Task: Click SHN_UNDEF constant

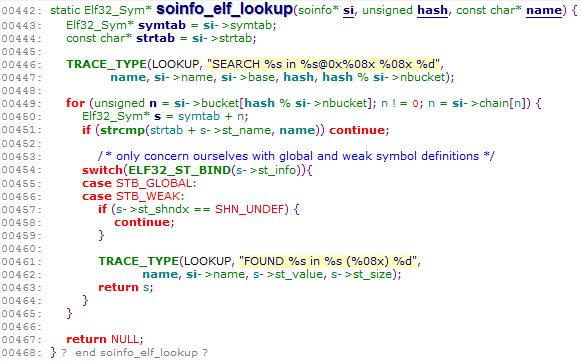Action: 249,209
